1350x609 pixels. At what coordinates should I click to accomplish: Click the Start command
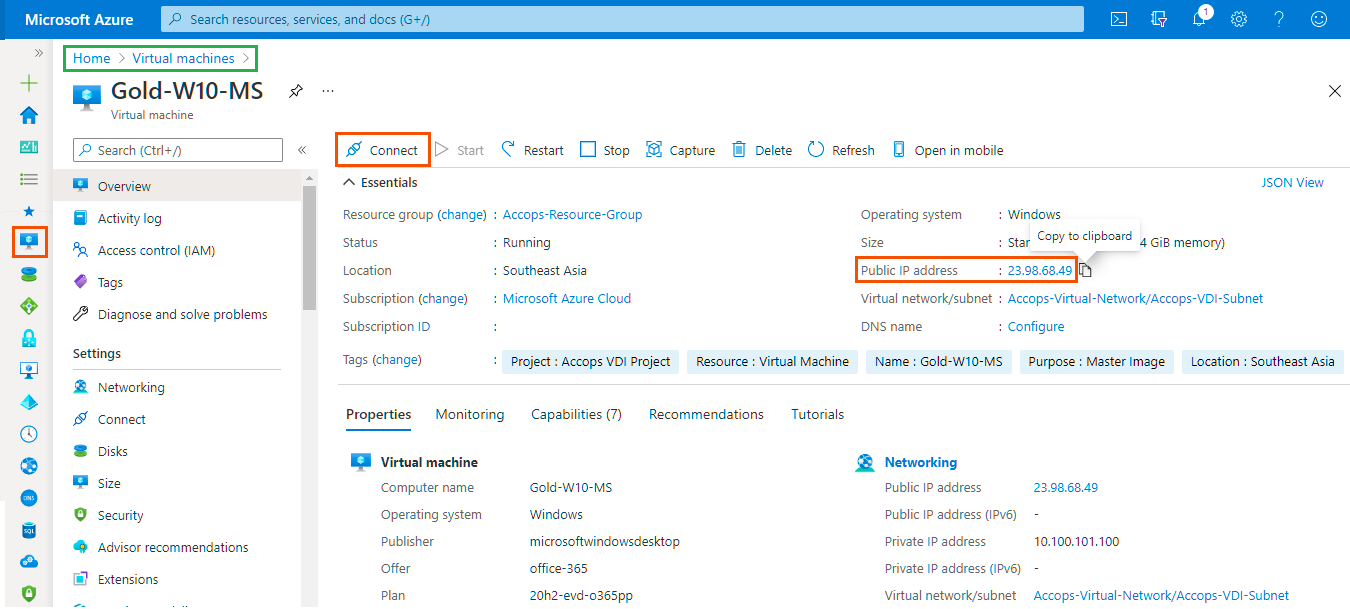tap(459, 150)
